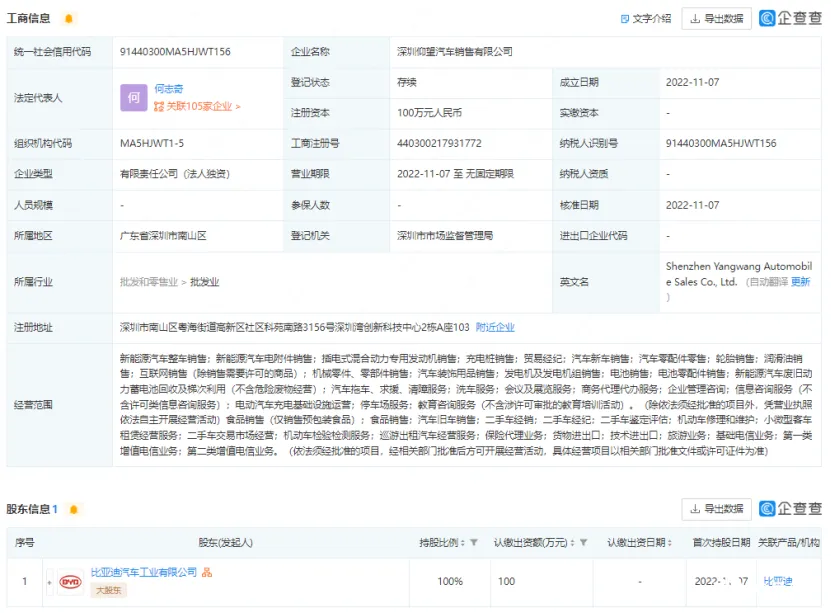The width and height of the screenshot is (831, 613).
Task: Click 更新 to update English name
Action: click(800, 282)
